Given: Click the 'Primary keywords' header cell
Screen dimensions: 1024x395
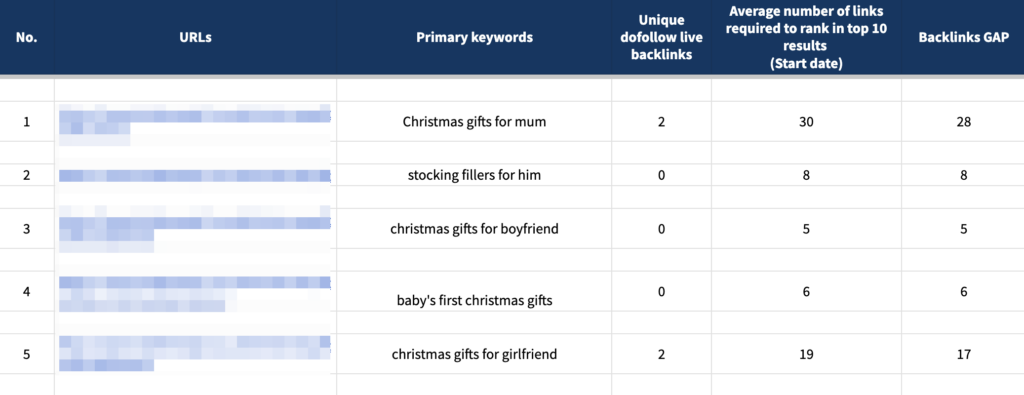Looking at the screenshot, I should click(474, 37).
